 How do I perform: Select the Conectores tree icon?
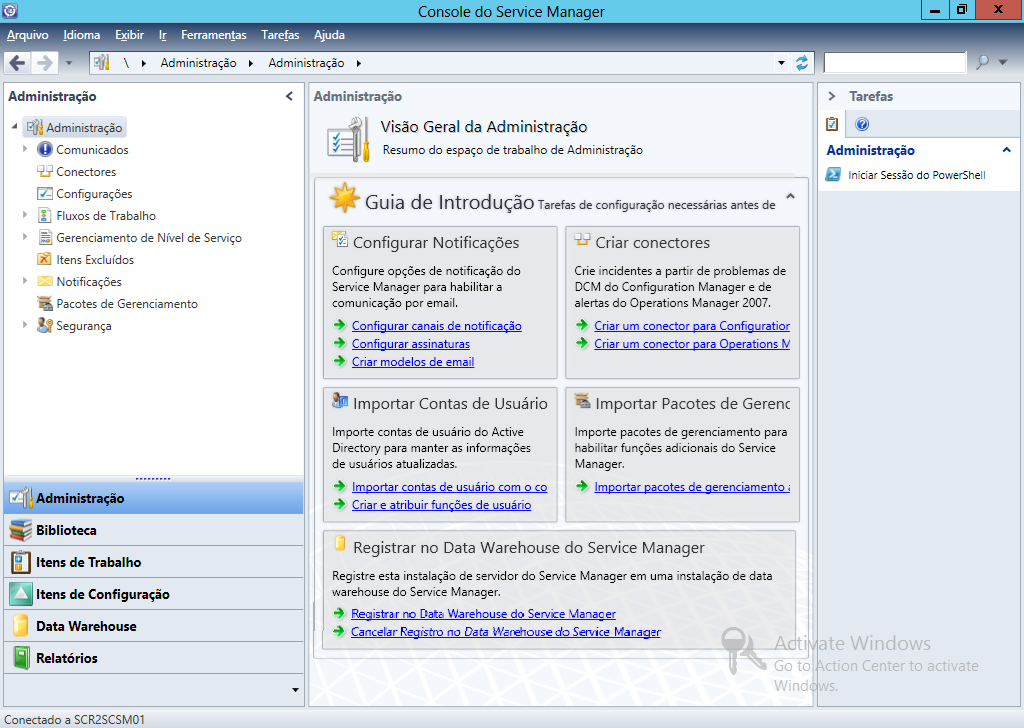coord(44,172)
